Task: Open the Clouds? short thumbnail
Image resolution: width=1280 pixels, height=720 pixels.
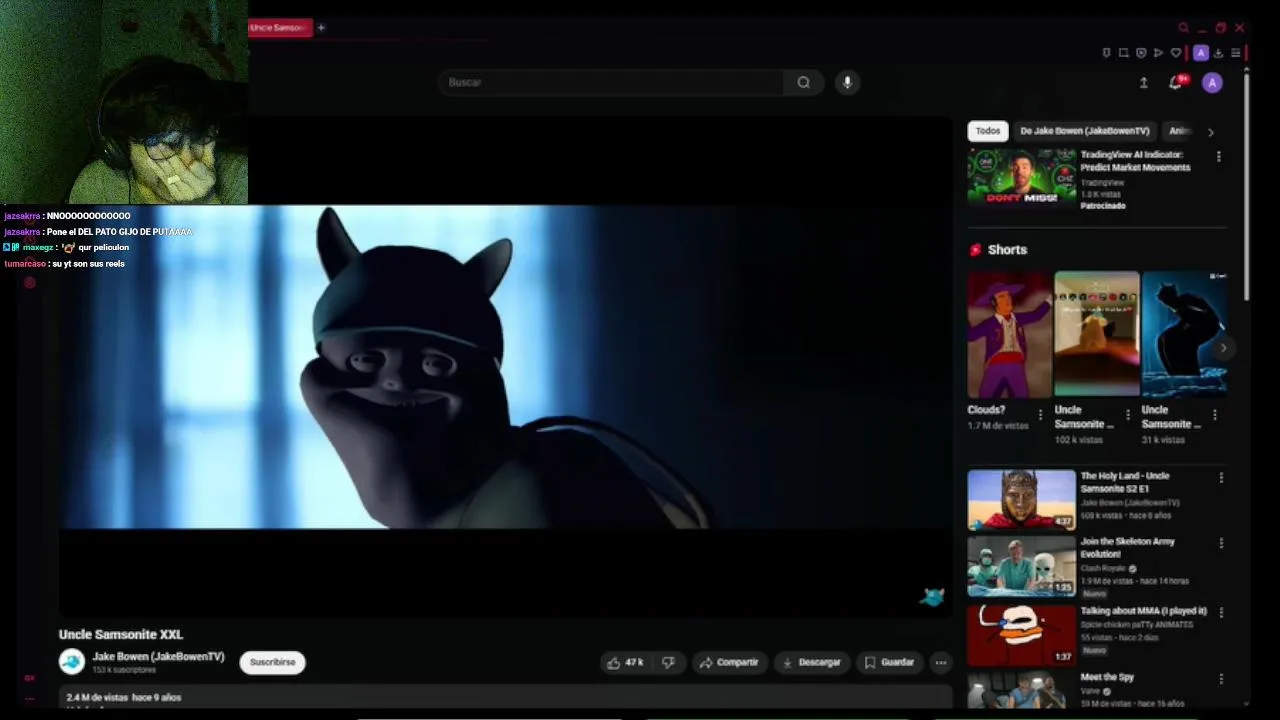Action: (x=1009, y=334)
